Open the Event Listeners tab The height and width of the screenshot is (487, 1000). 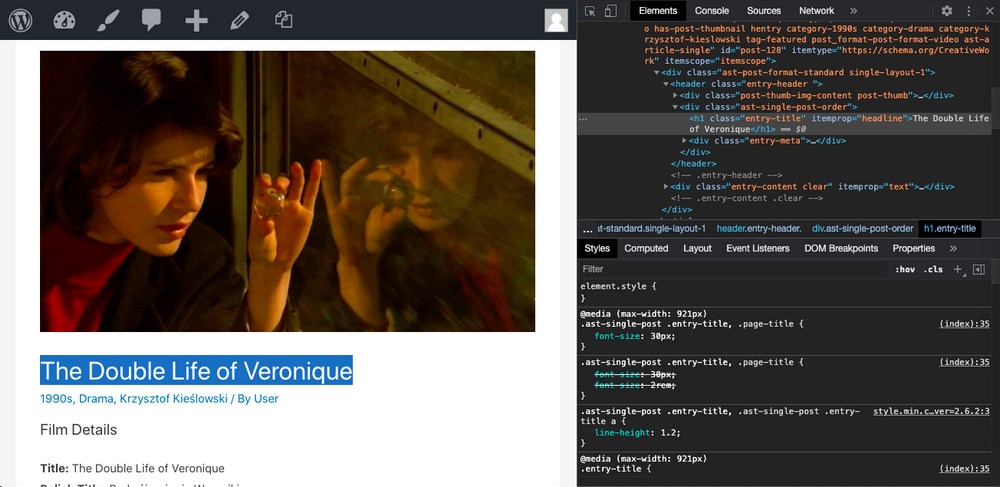pyautogui.click(x=758, y=249)
